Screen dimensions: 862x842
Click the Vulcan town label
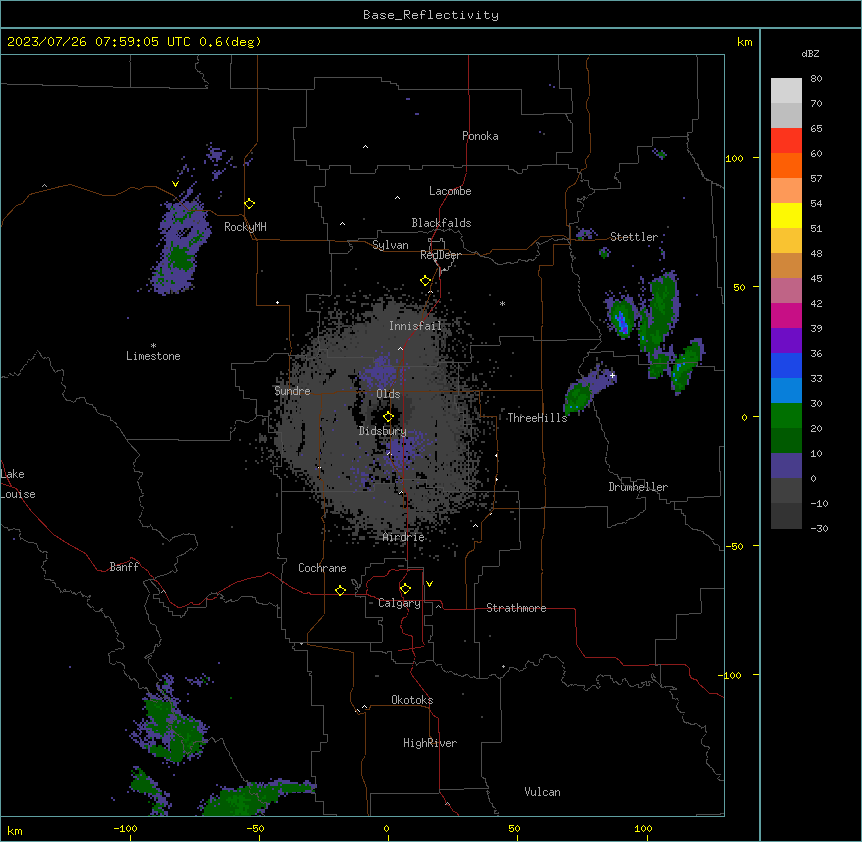point(543,792)
